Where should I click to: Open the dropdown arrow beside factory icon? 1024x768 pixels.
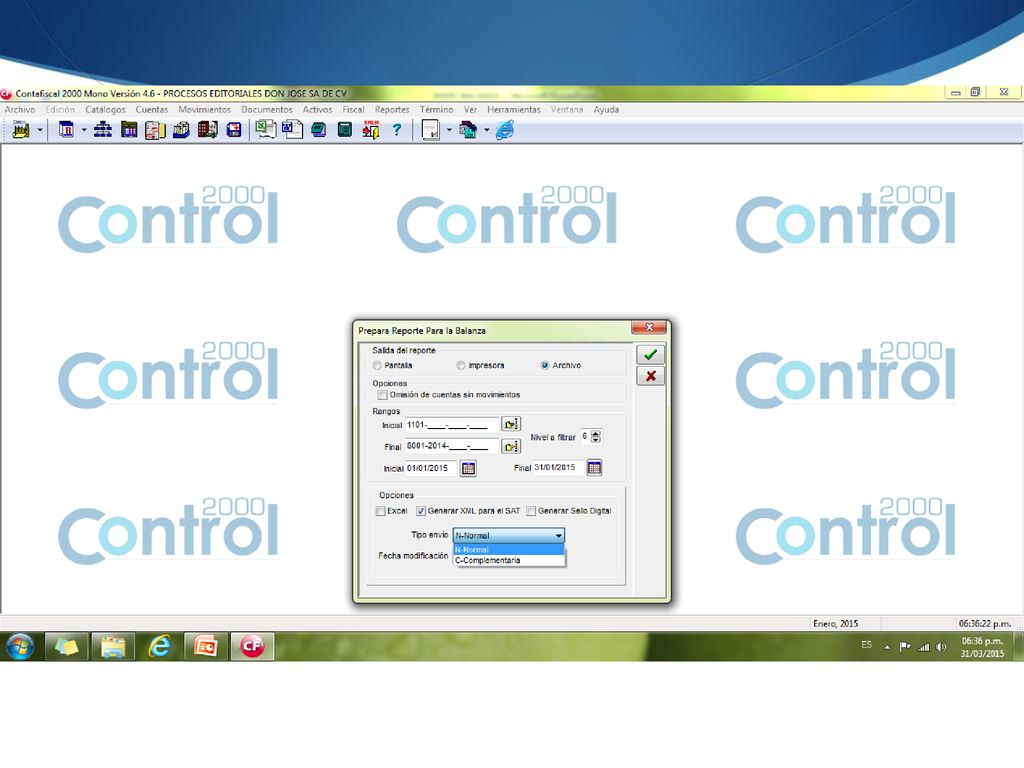click(40, 131)
